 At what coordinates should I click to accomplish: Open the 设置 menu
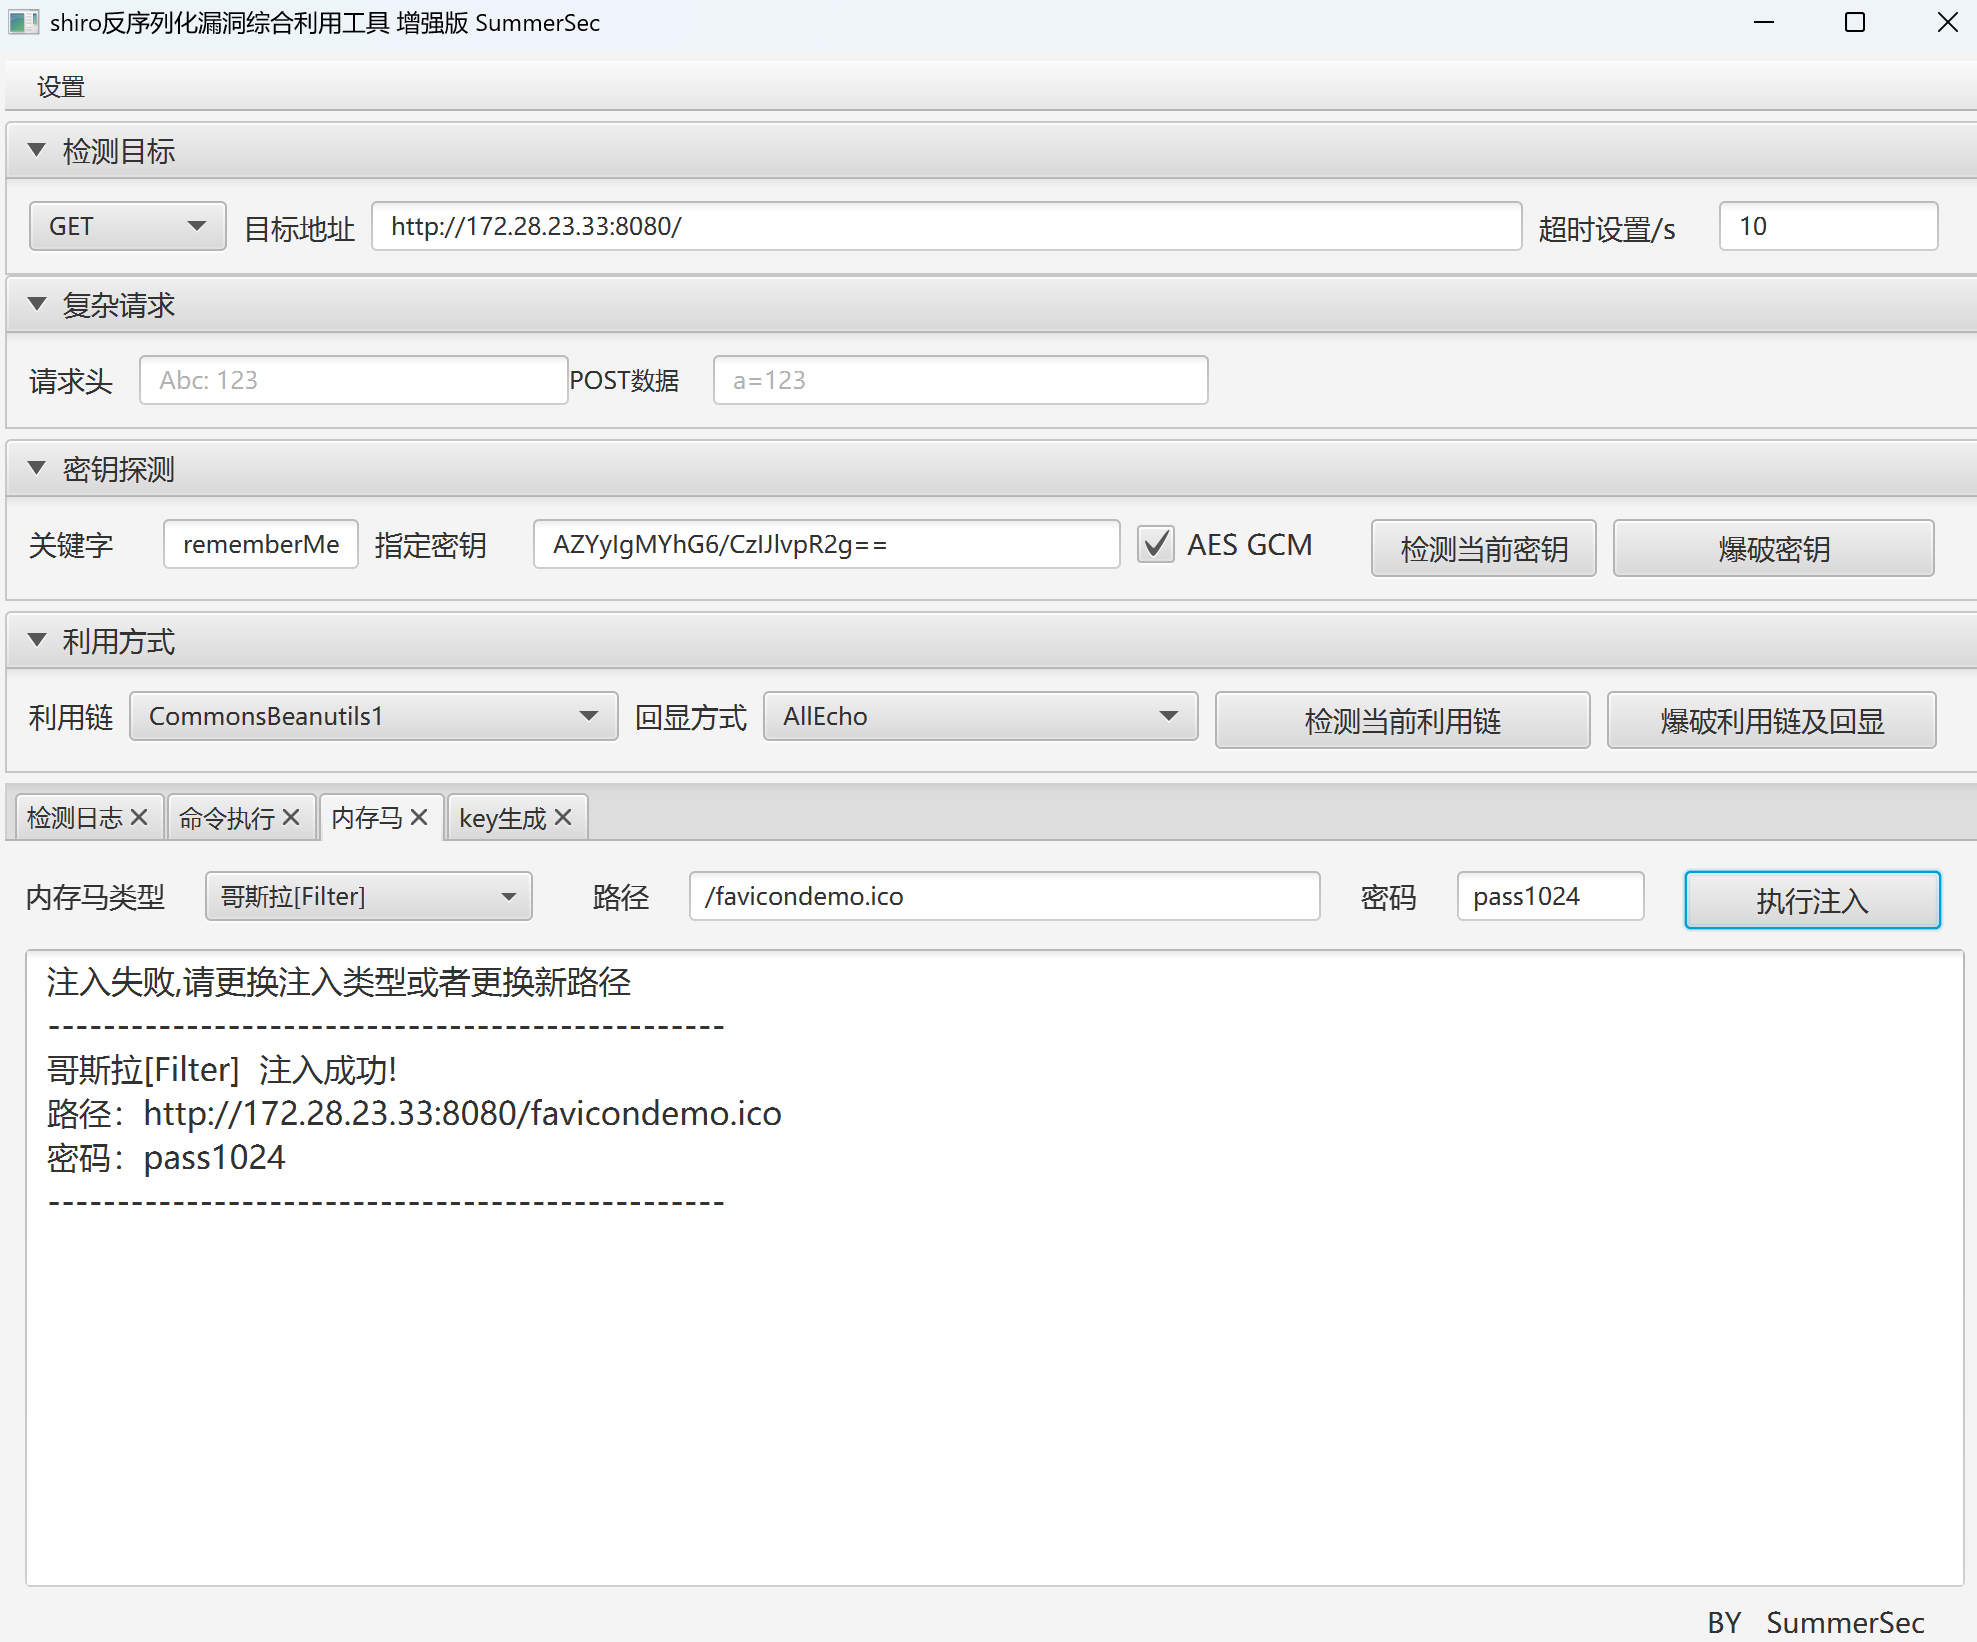(x=60, y=87)
